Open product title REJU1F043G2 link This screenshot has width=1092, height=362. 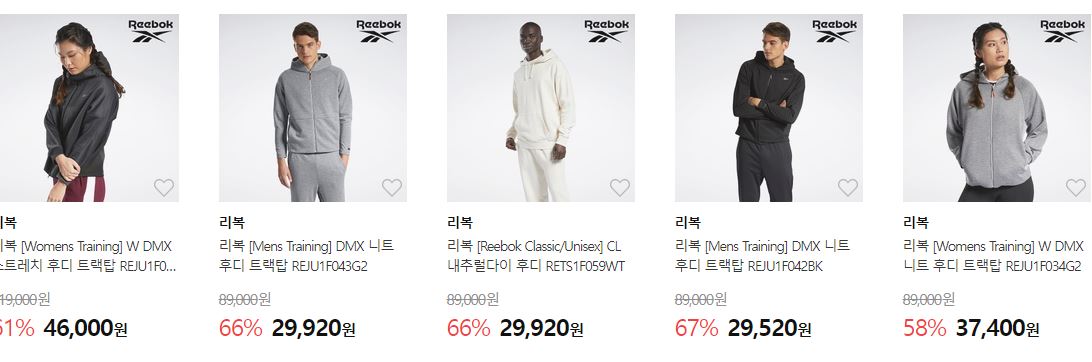point(306,256)
